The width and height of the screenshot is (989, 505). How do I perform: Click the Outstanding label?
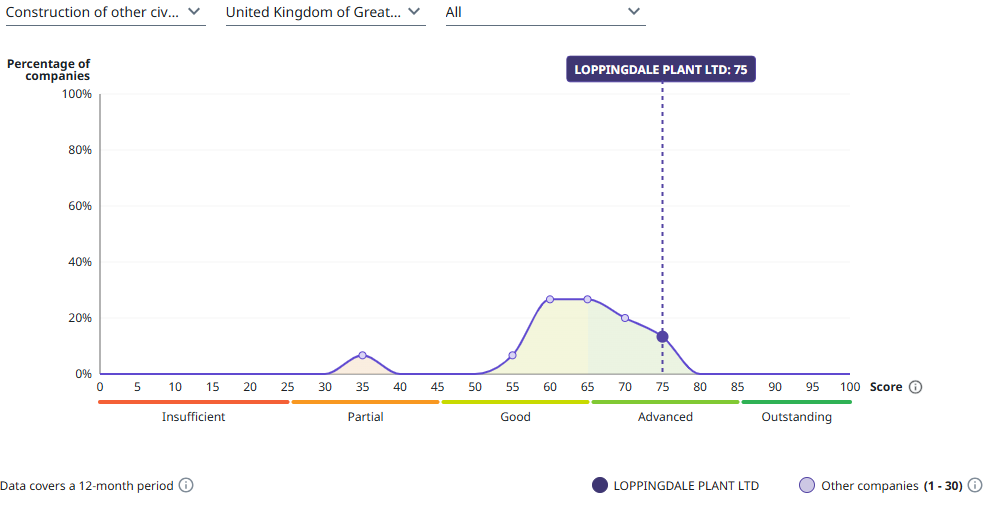click(x=797, y=417)
